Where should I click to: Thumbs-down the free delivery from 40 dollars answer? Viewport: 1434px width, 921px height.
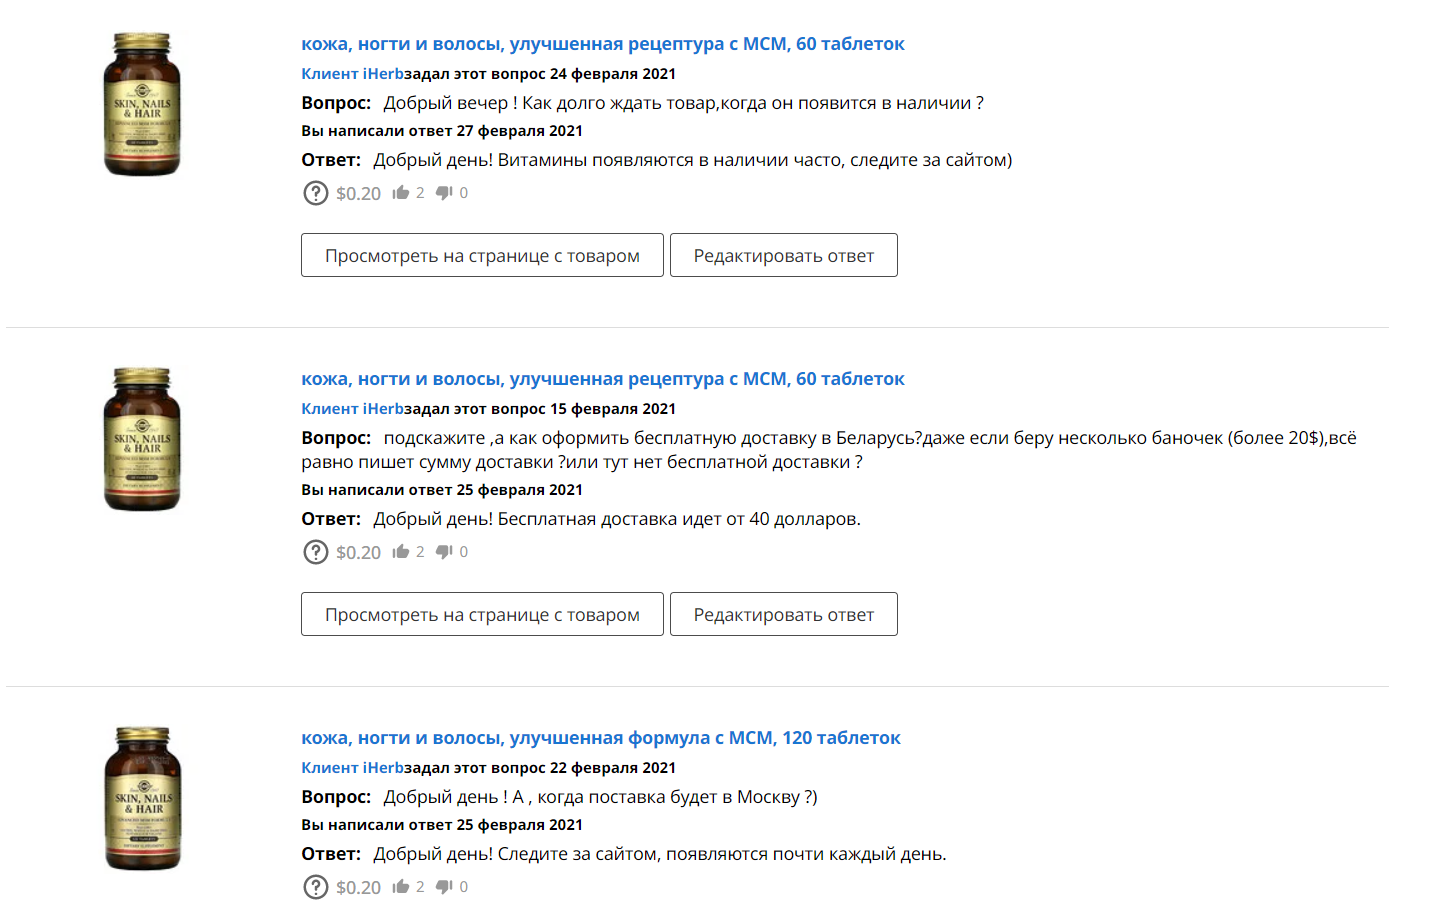tap(444, 552)
